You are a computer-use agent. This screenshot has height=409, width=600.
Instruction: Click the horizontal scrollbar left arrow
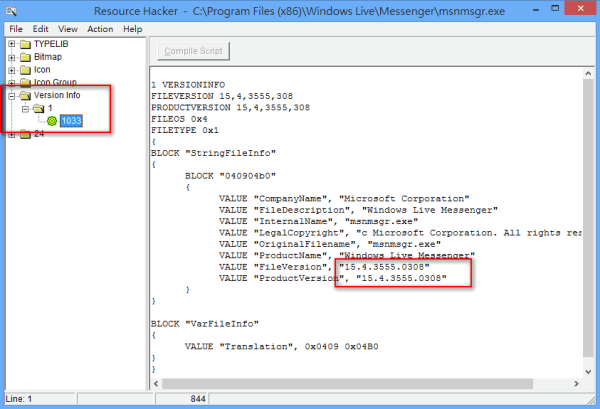pyautogui.click(x=156, y=383)
